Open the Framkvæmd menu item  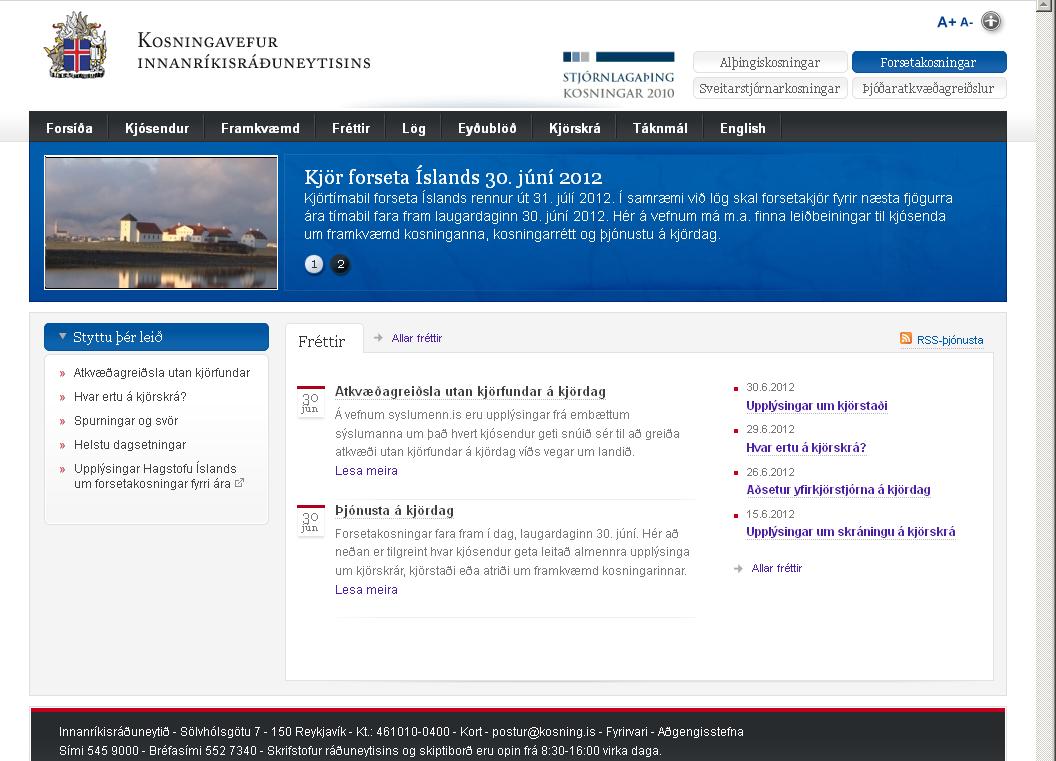[260, 128]
